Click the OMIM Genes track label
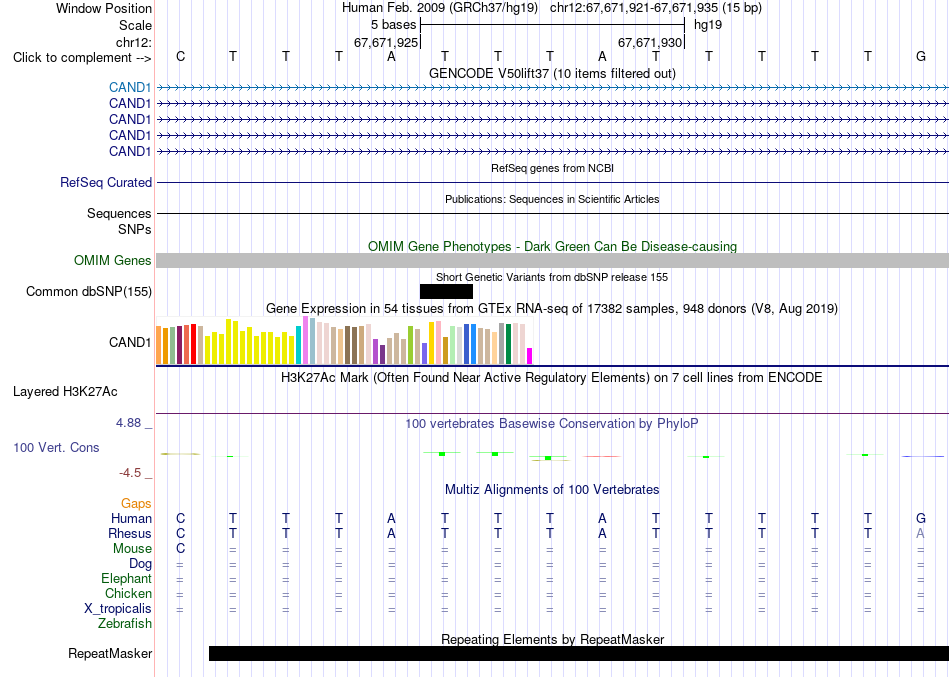 113,261
